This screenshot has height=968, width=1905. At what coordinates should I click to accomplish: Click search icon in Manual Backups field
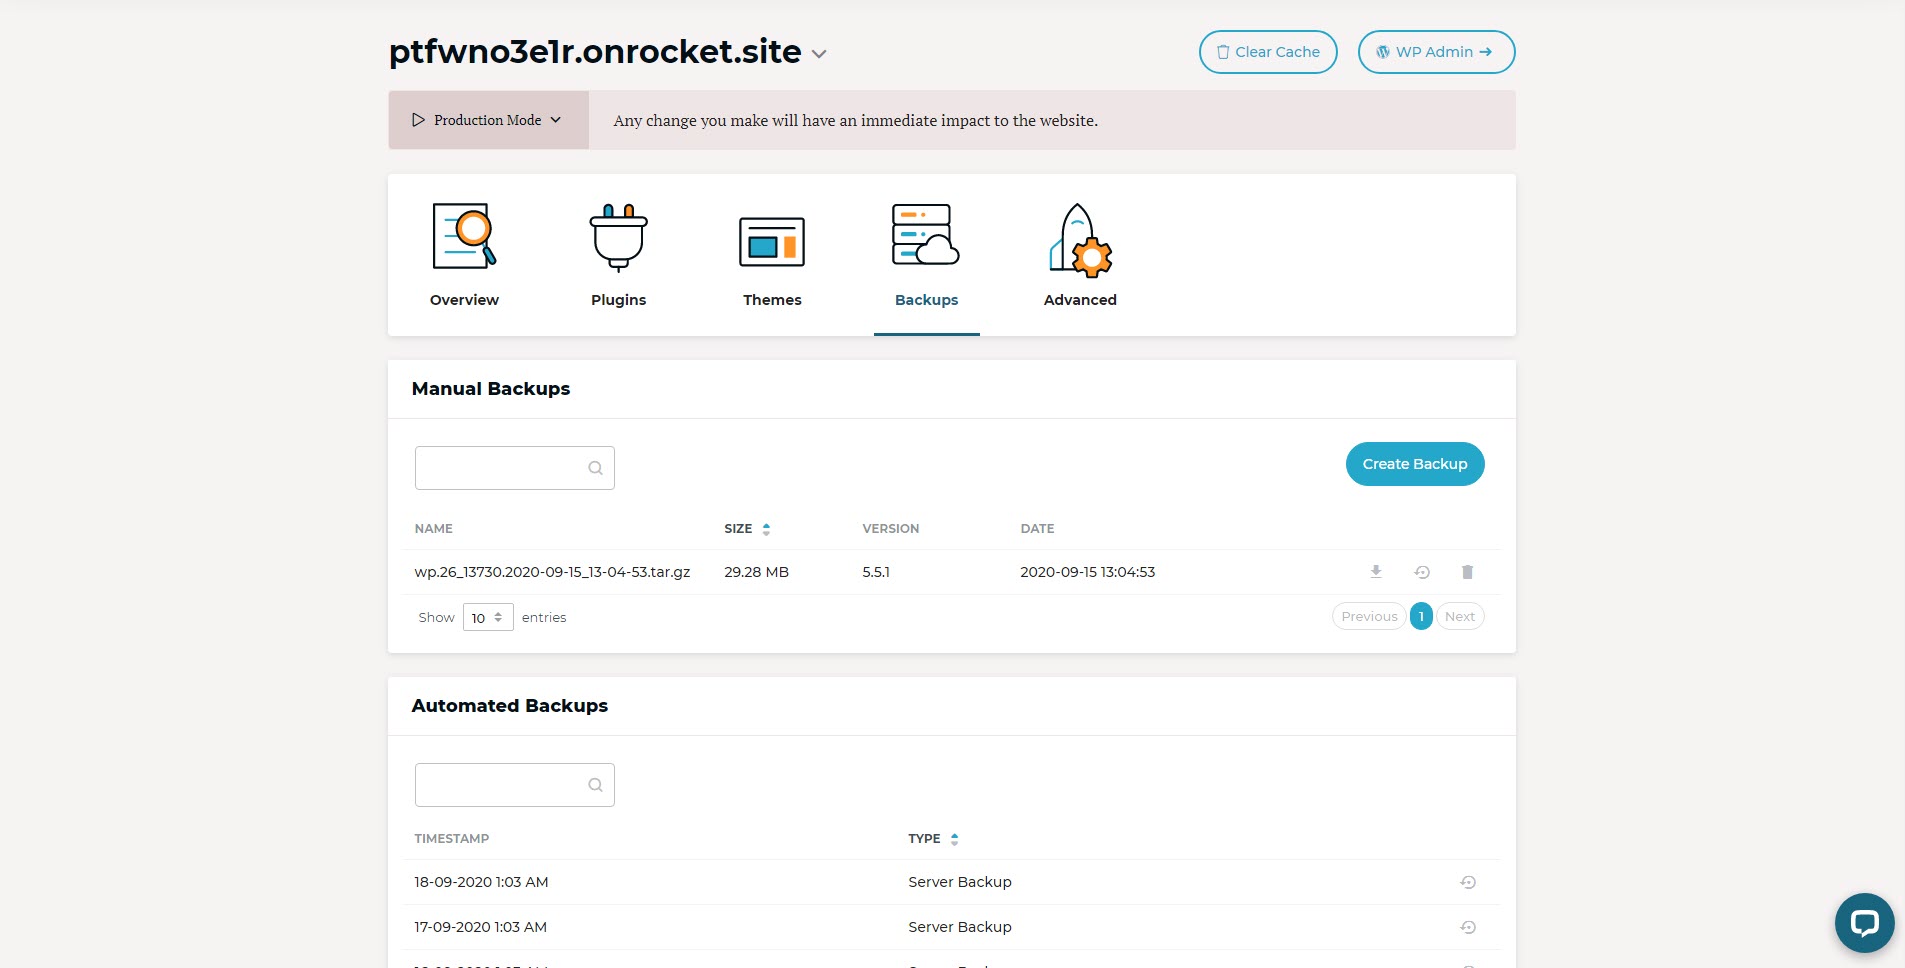(595, 468)
